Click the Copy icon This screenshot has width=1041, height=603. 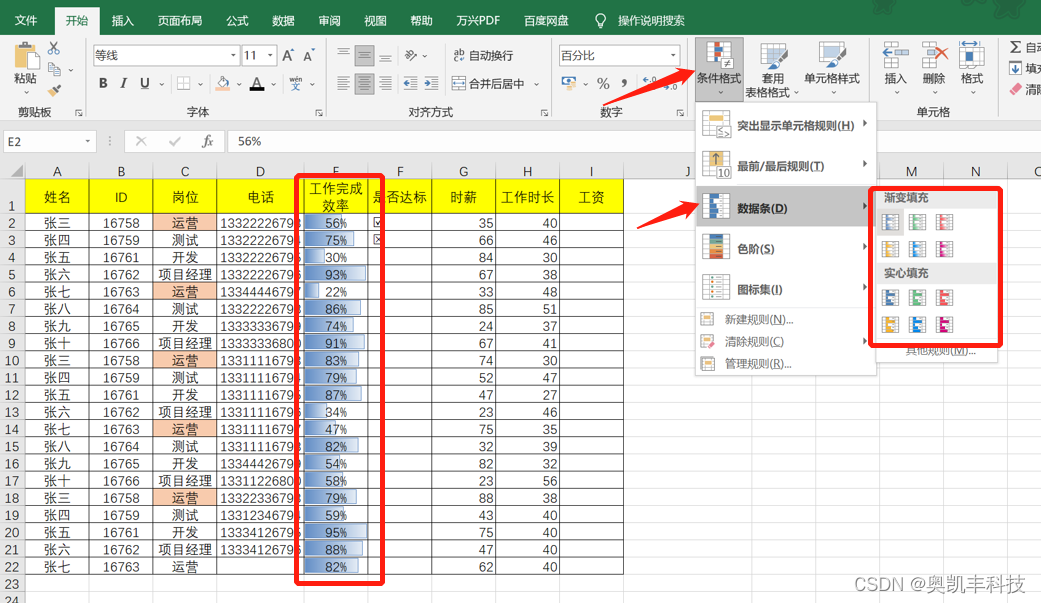point(54,68)
